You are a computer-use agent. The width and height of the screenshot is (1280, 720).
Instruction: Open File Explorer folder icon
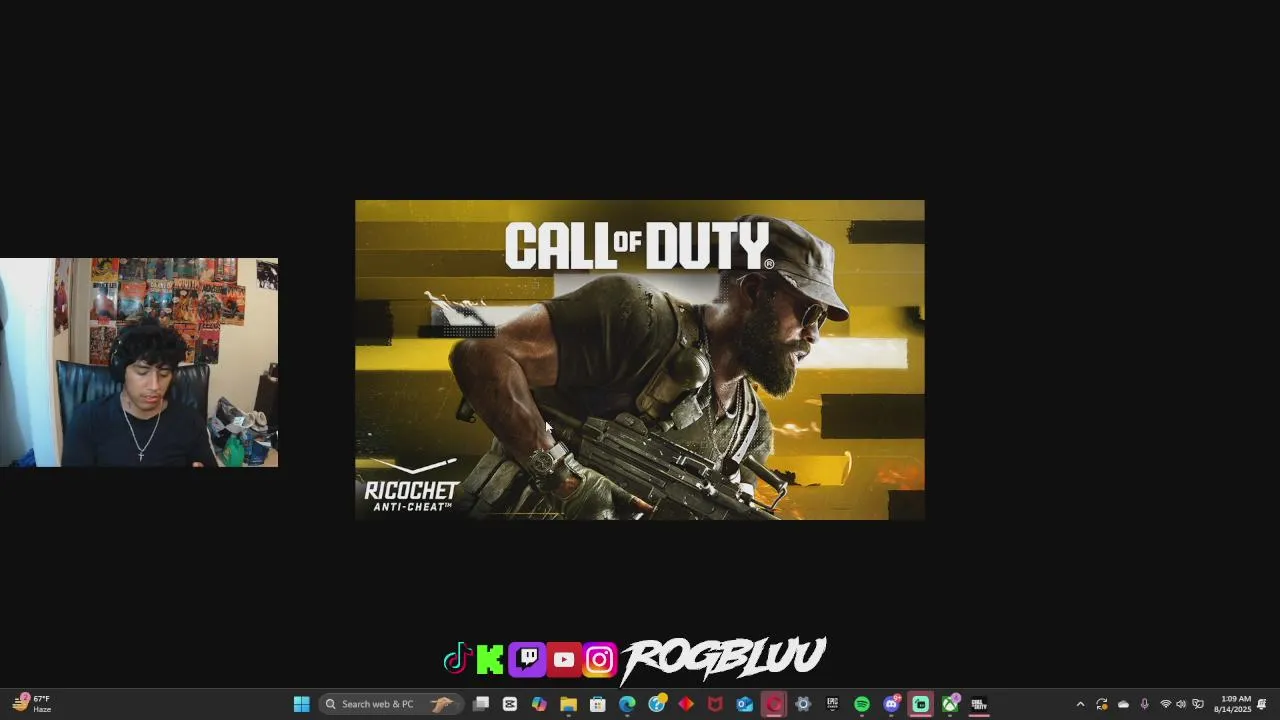tap(568, 704)
